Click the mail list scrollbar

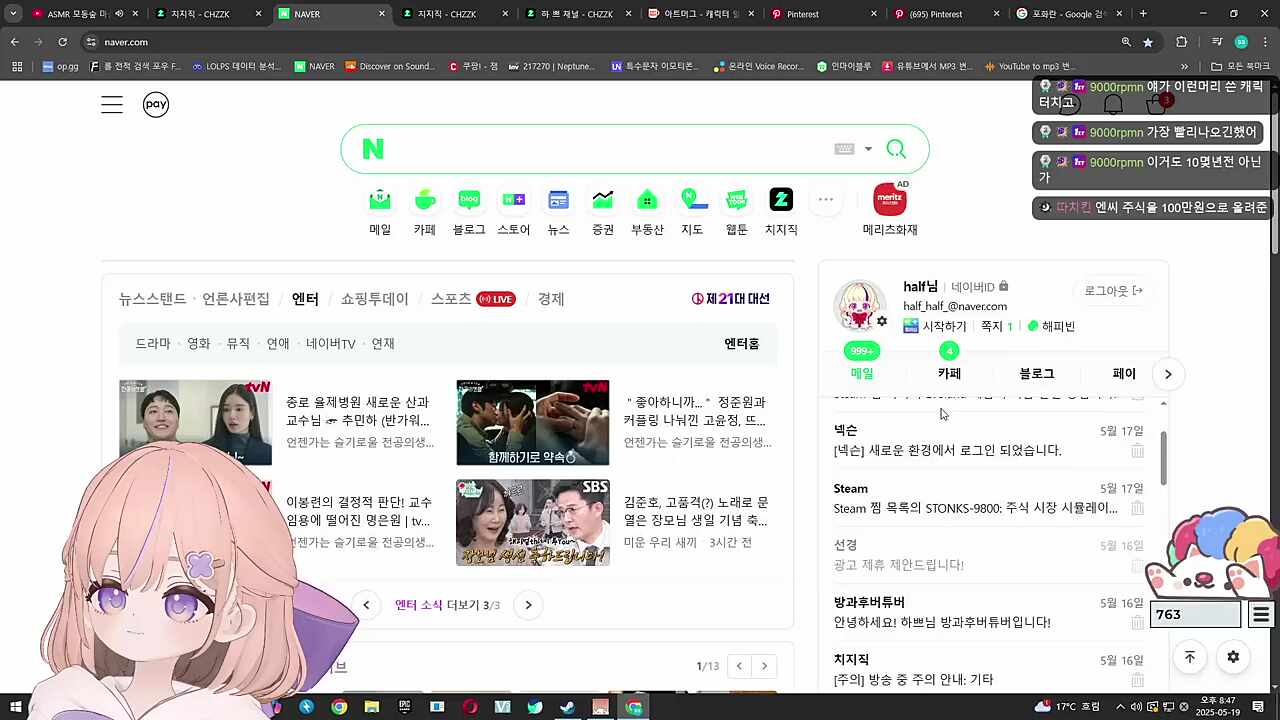(1163, 459)
